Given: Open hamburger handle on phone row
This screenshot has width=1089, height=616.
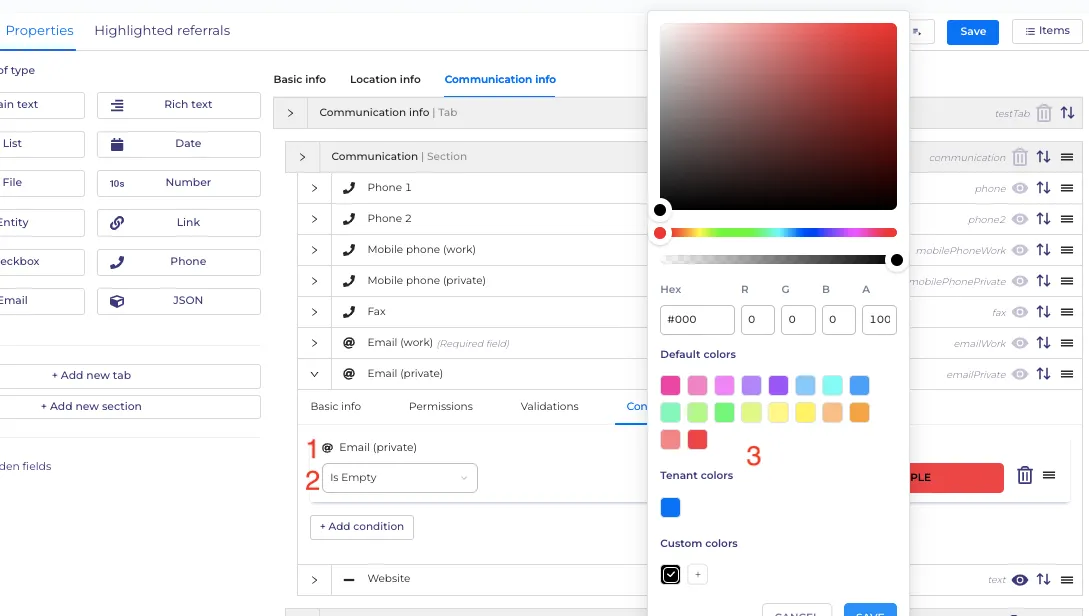Looking at the screenshot, I should [x=1067, y=188].
